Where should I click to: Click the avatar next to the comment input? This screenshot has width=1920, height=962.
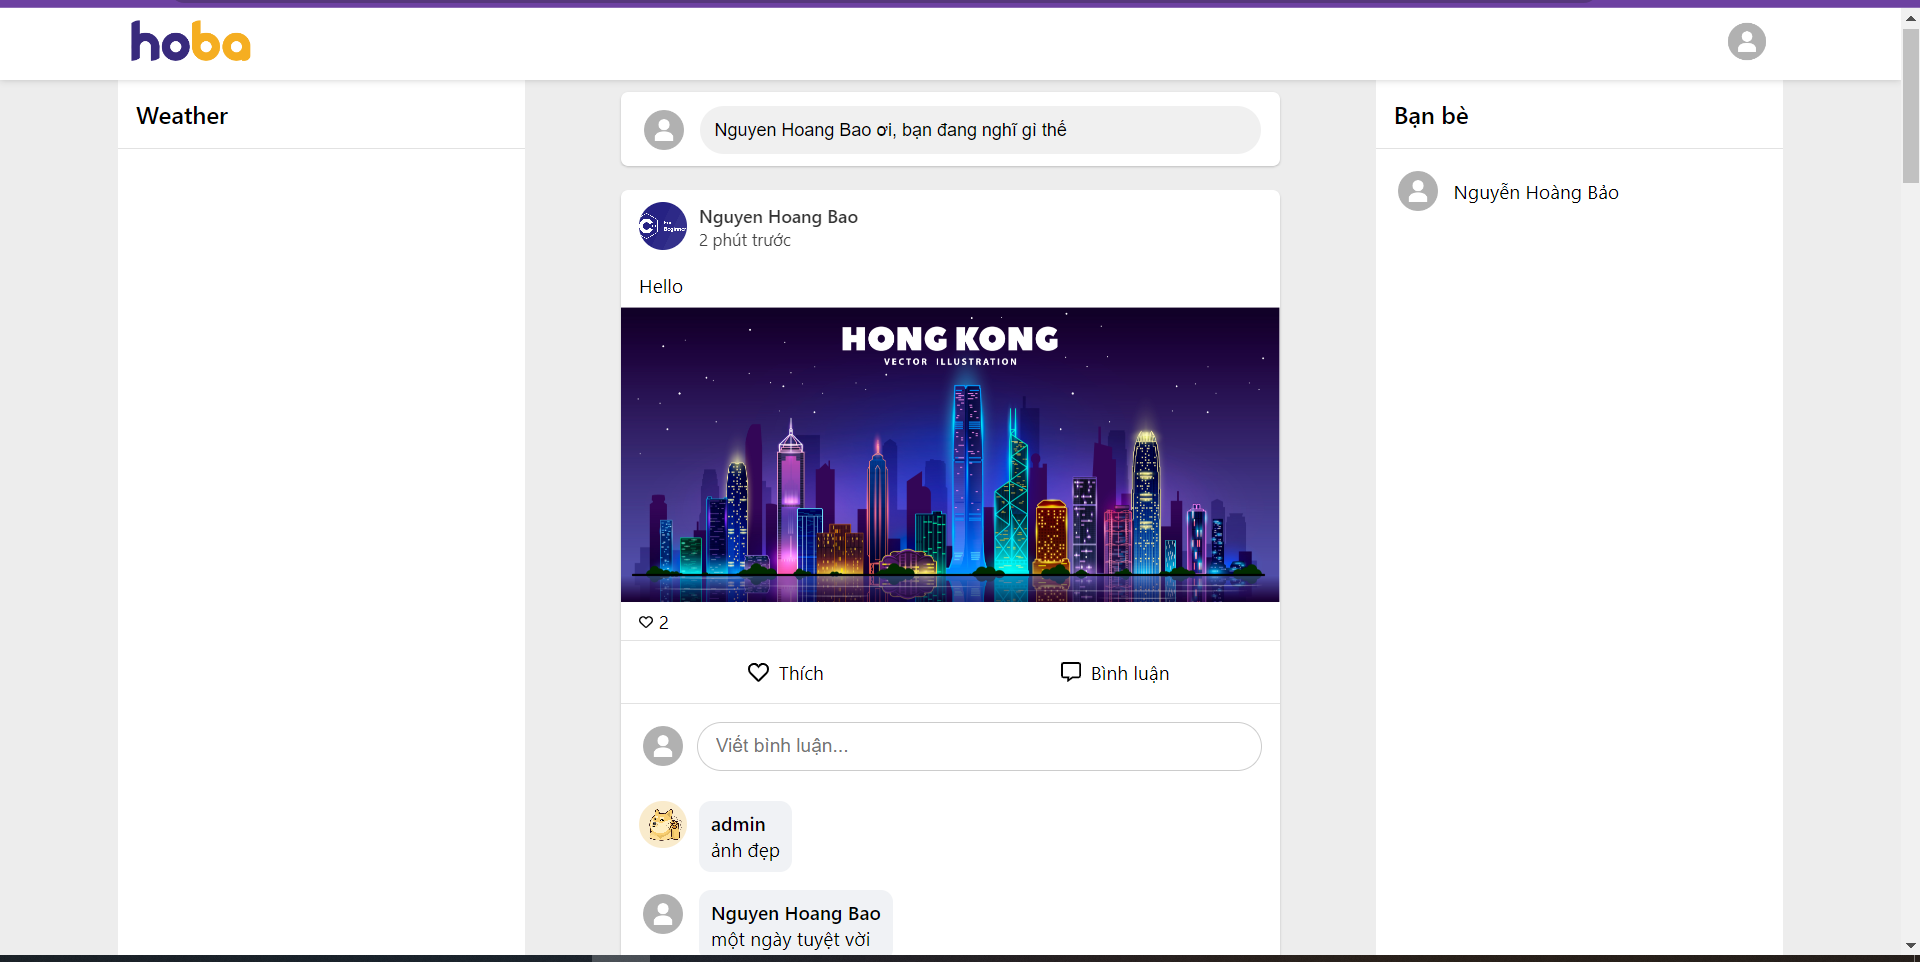pos(662,746)
